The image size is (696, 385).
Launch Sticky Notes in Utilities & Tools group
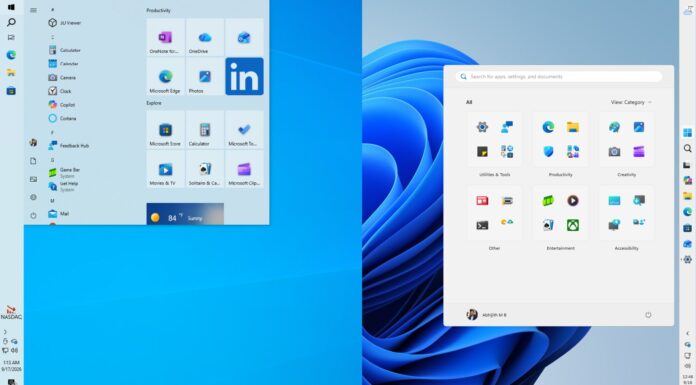(482, 151)
